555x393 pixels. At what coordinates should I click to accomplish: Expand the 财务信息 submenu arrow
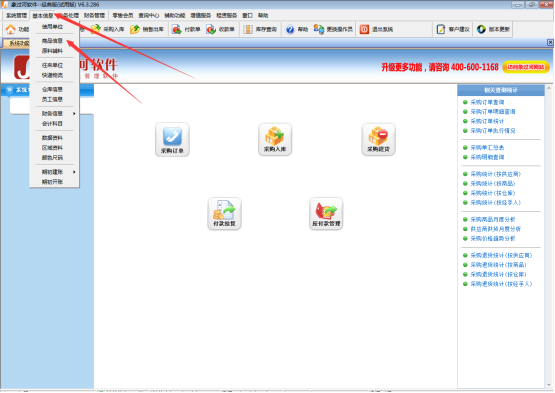point(74,114)
